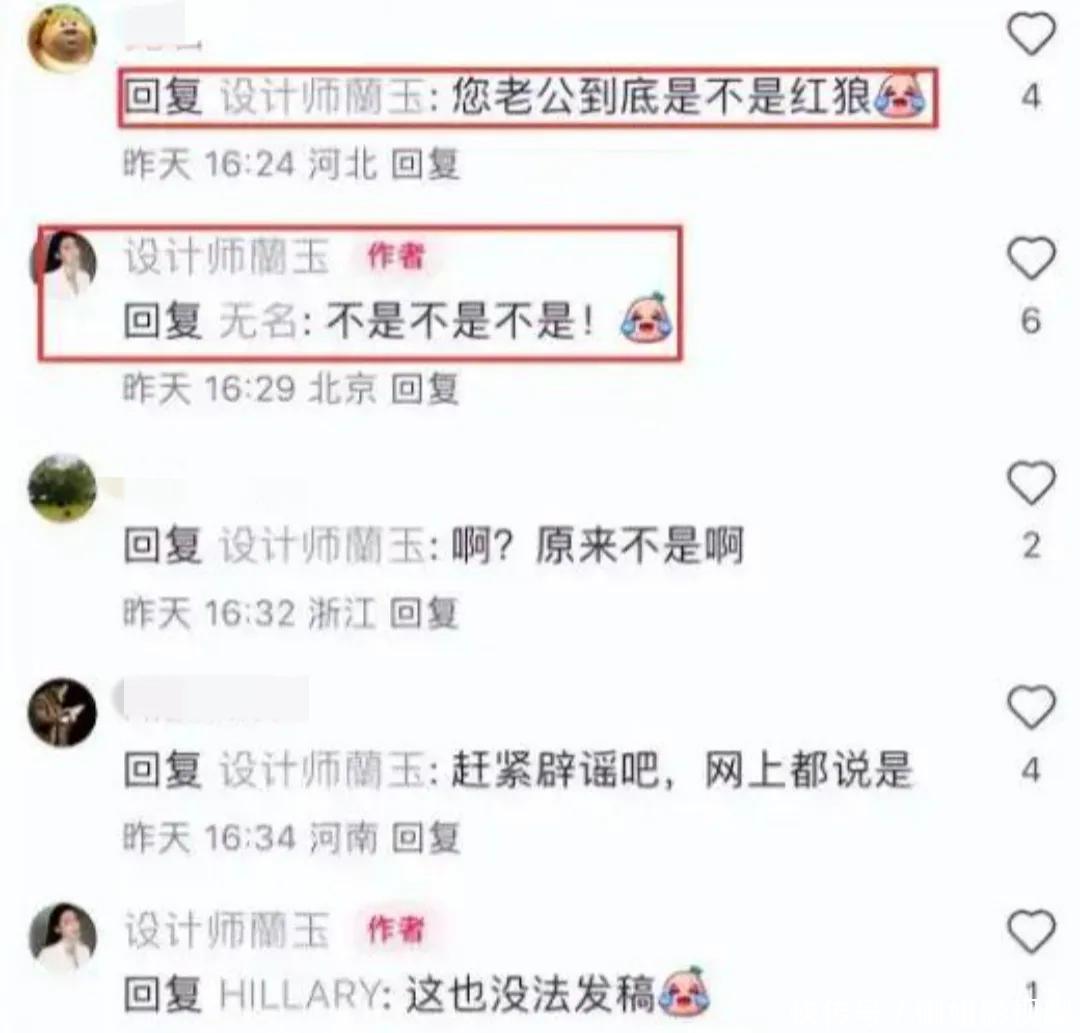
Task: Open the dark brown avatar profile
Action: click(62, 713)
